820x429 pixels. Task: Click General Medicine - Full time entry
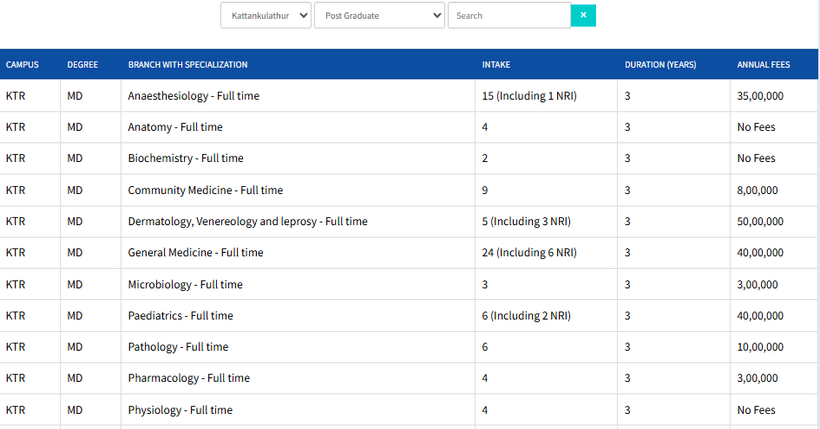[x=195, y=253]
